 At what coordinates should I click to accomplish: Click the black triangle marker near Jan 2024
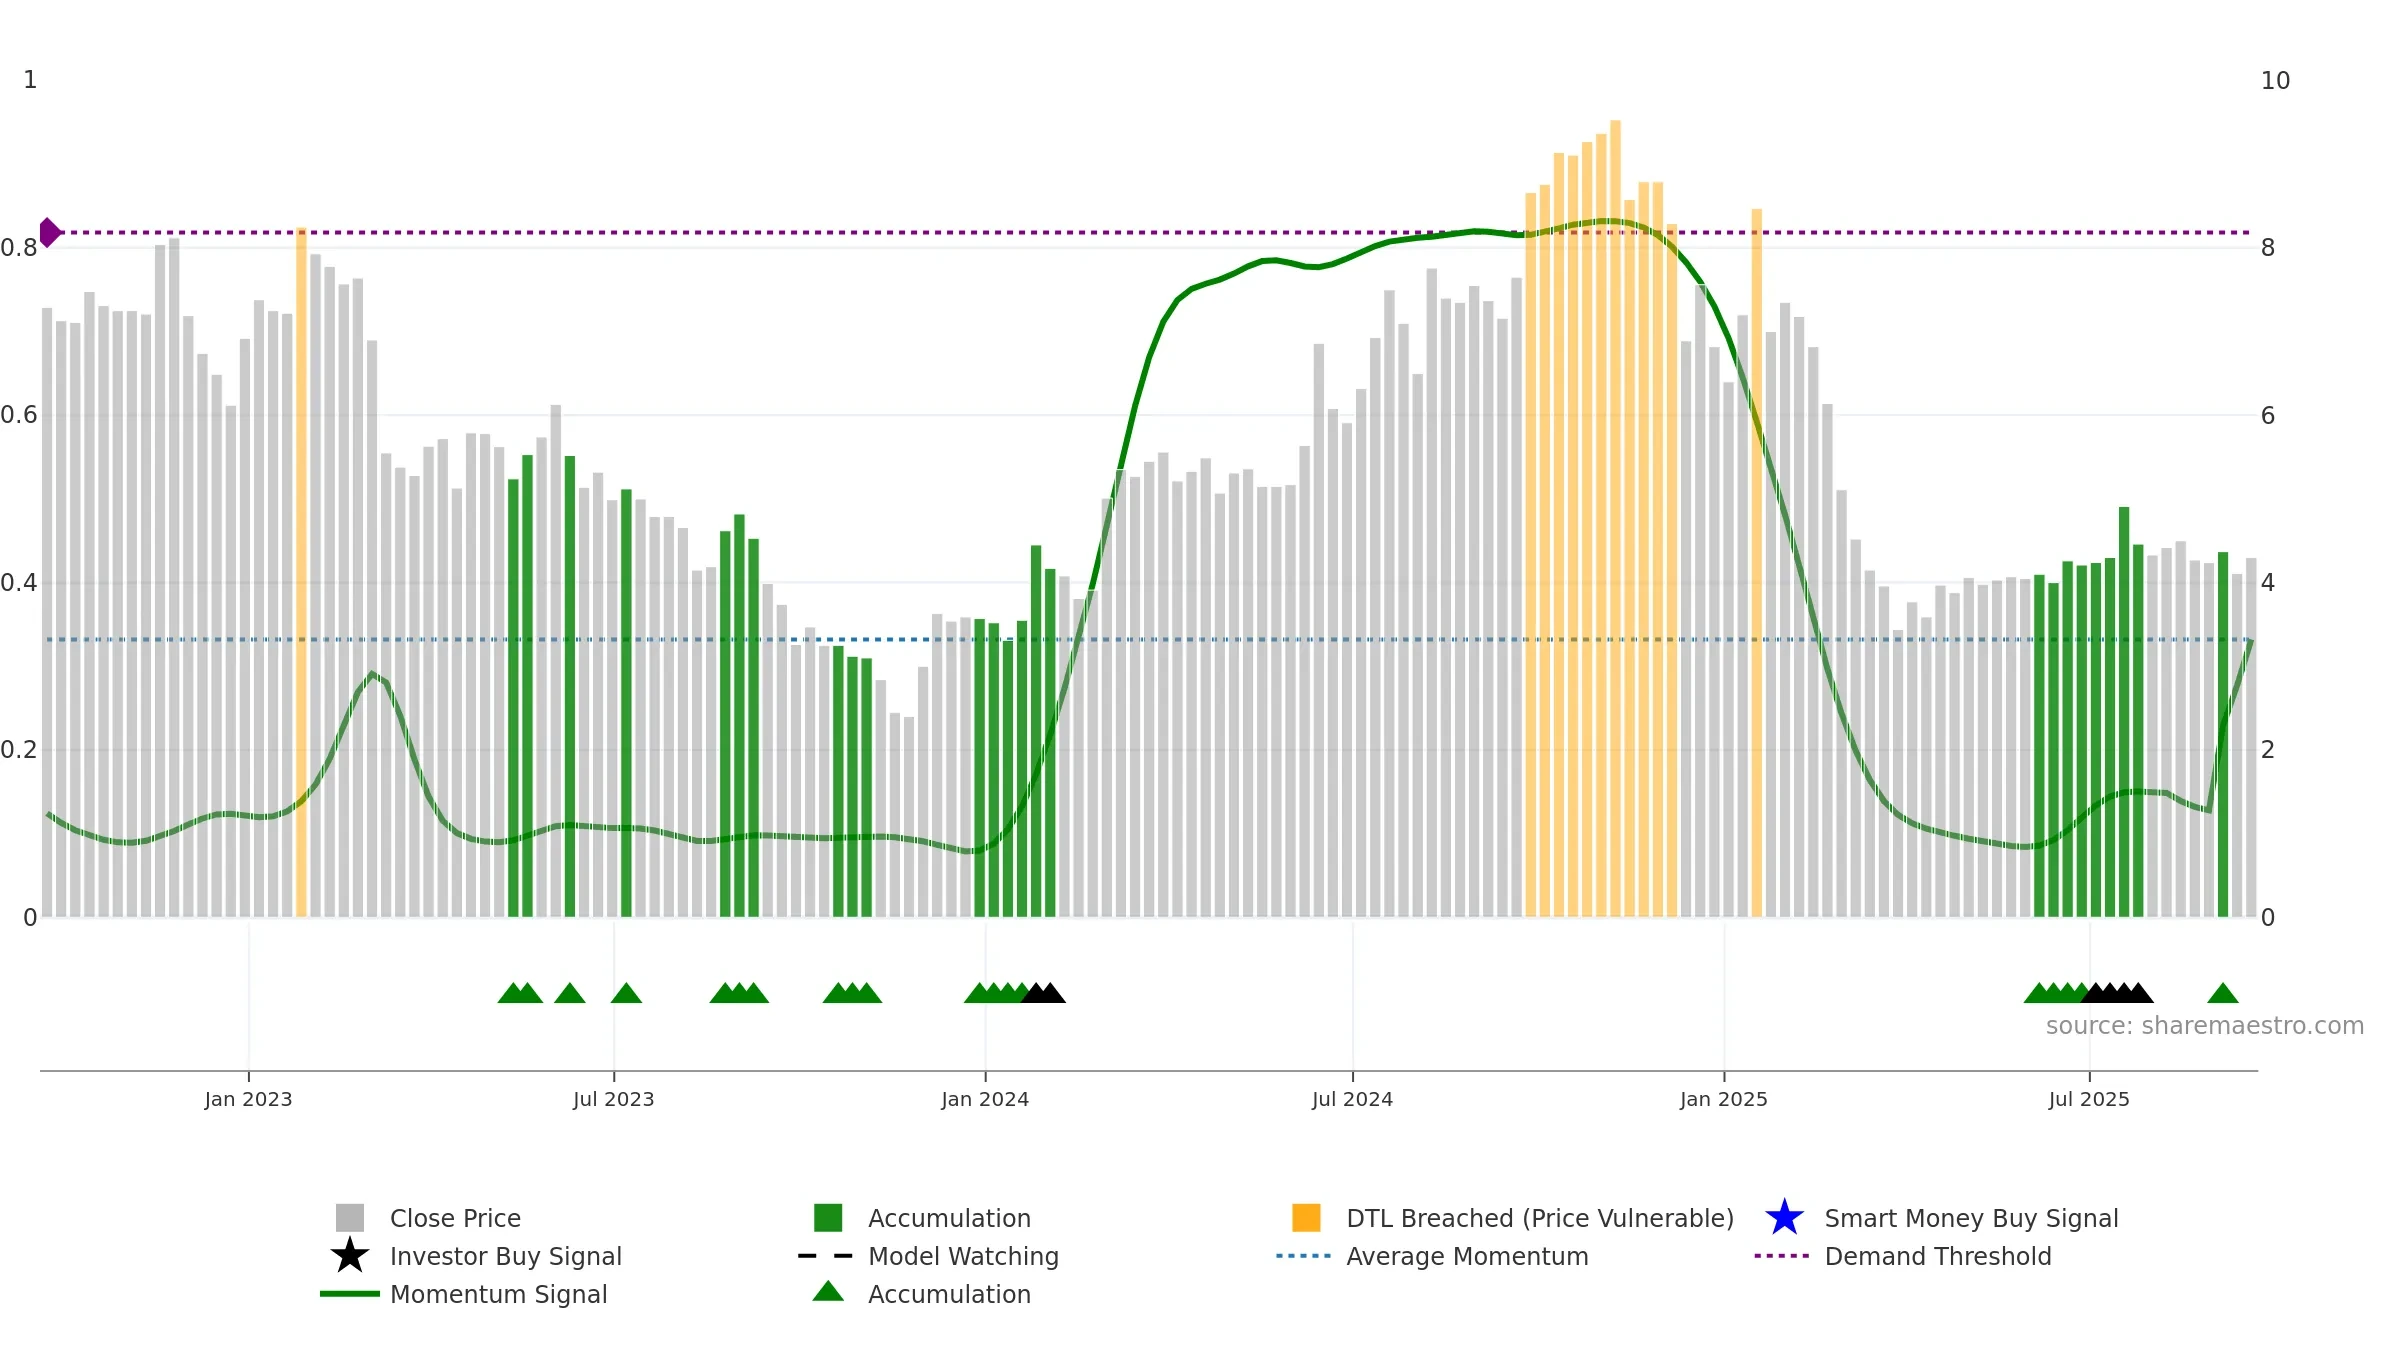pyautogui.click(x=1044, y=992)
